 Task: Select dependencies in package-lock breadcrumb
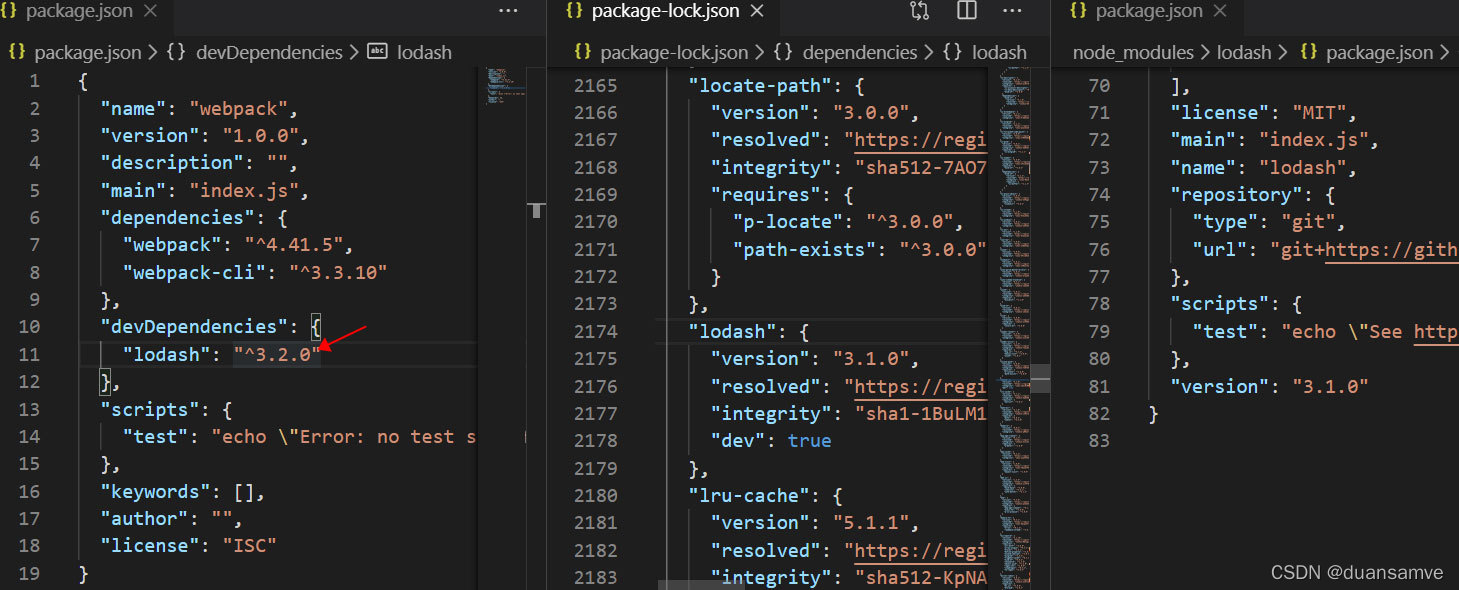coord(860,52)
